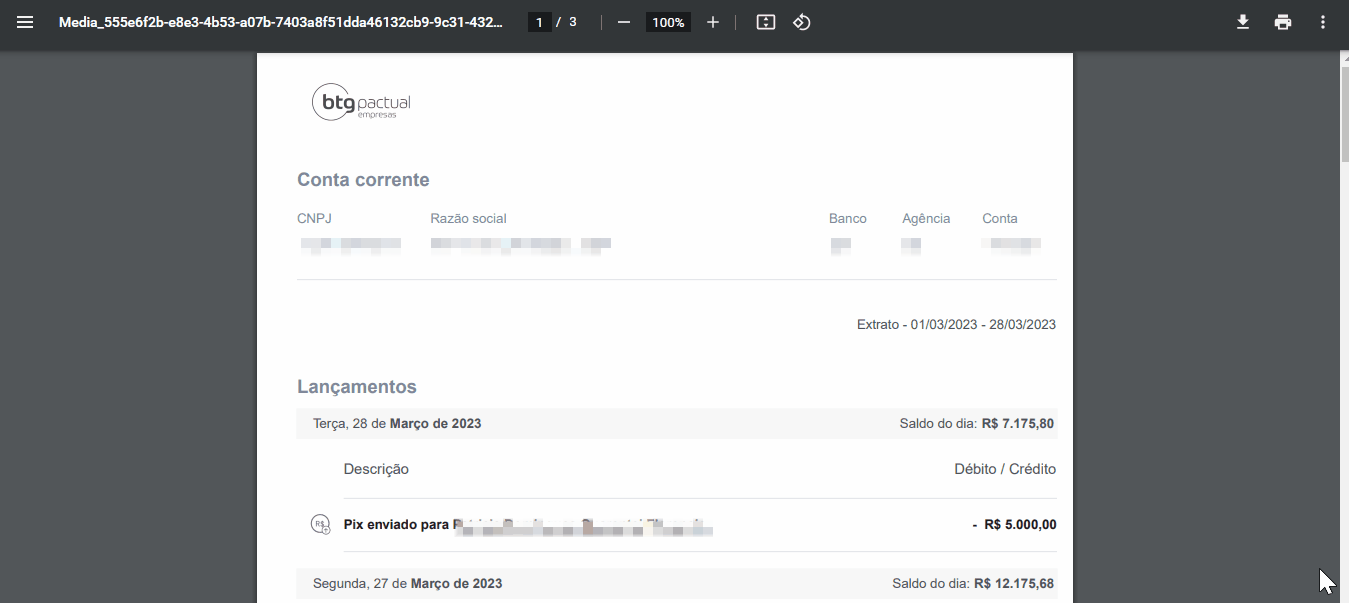Screen dimensions: 1349x603
Task: Click the BTG Pactual logo
Action: pyautogui.click(x=362, y=101)
